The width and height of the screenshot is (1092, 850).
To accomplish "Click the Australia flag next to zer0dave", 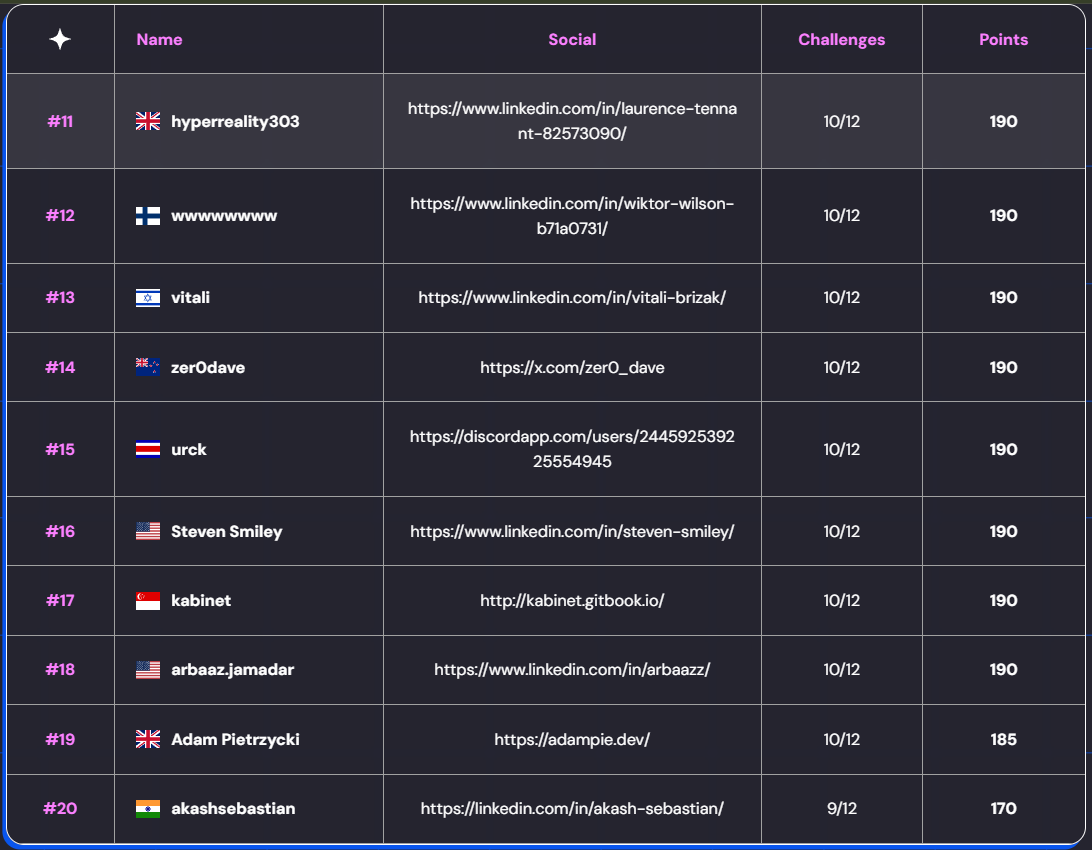I will [146, 367].
